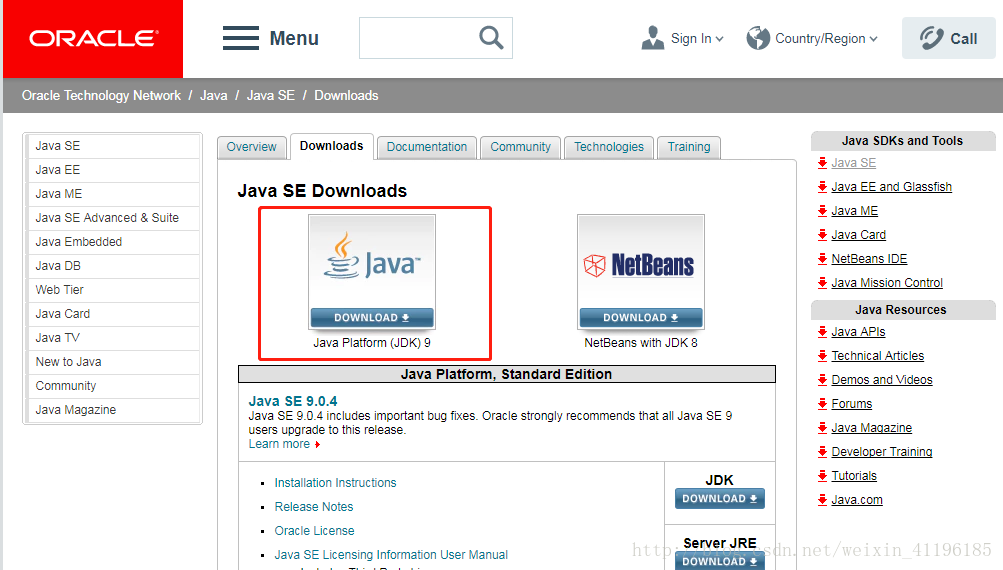Open Technical Articles link

[878, 356]
